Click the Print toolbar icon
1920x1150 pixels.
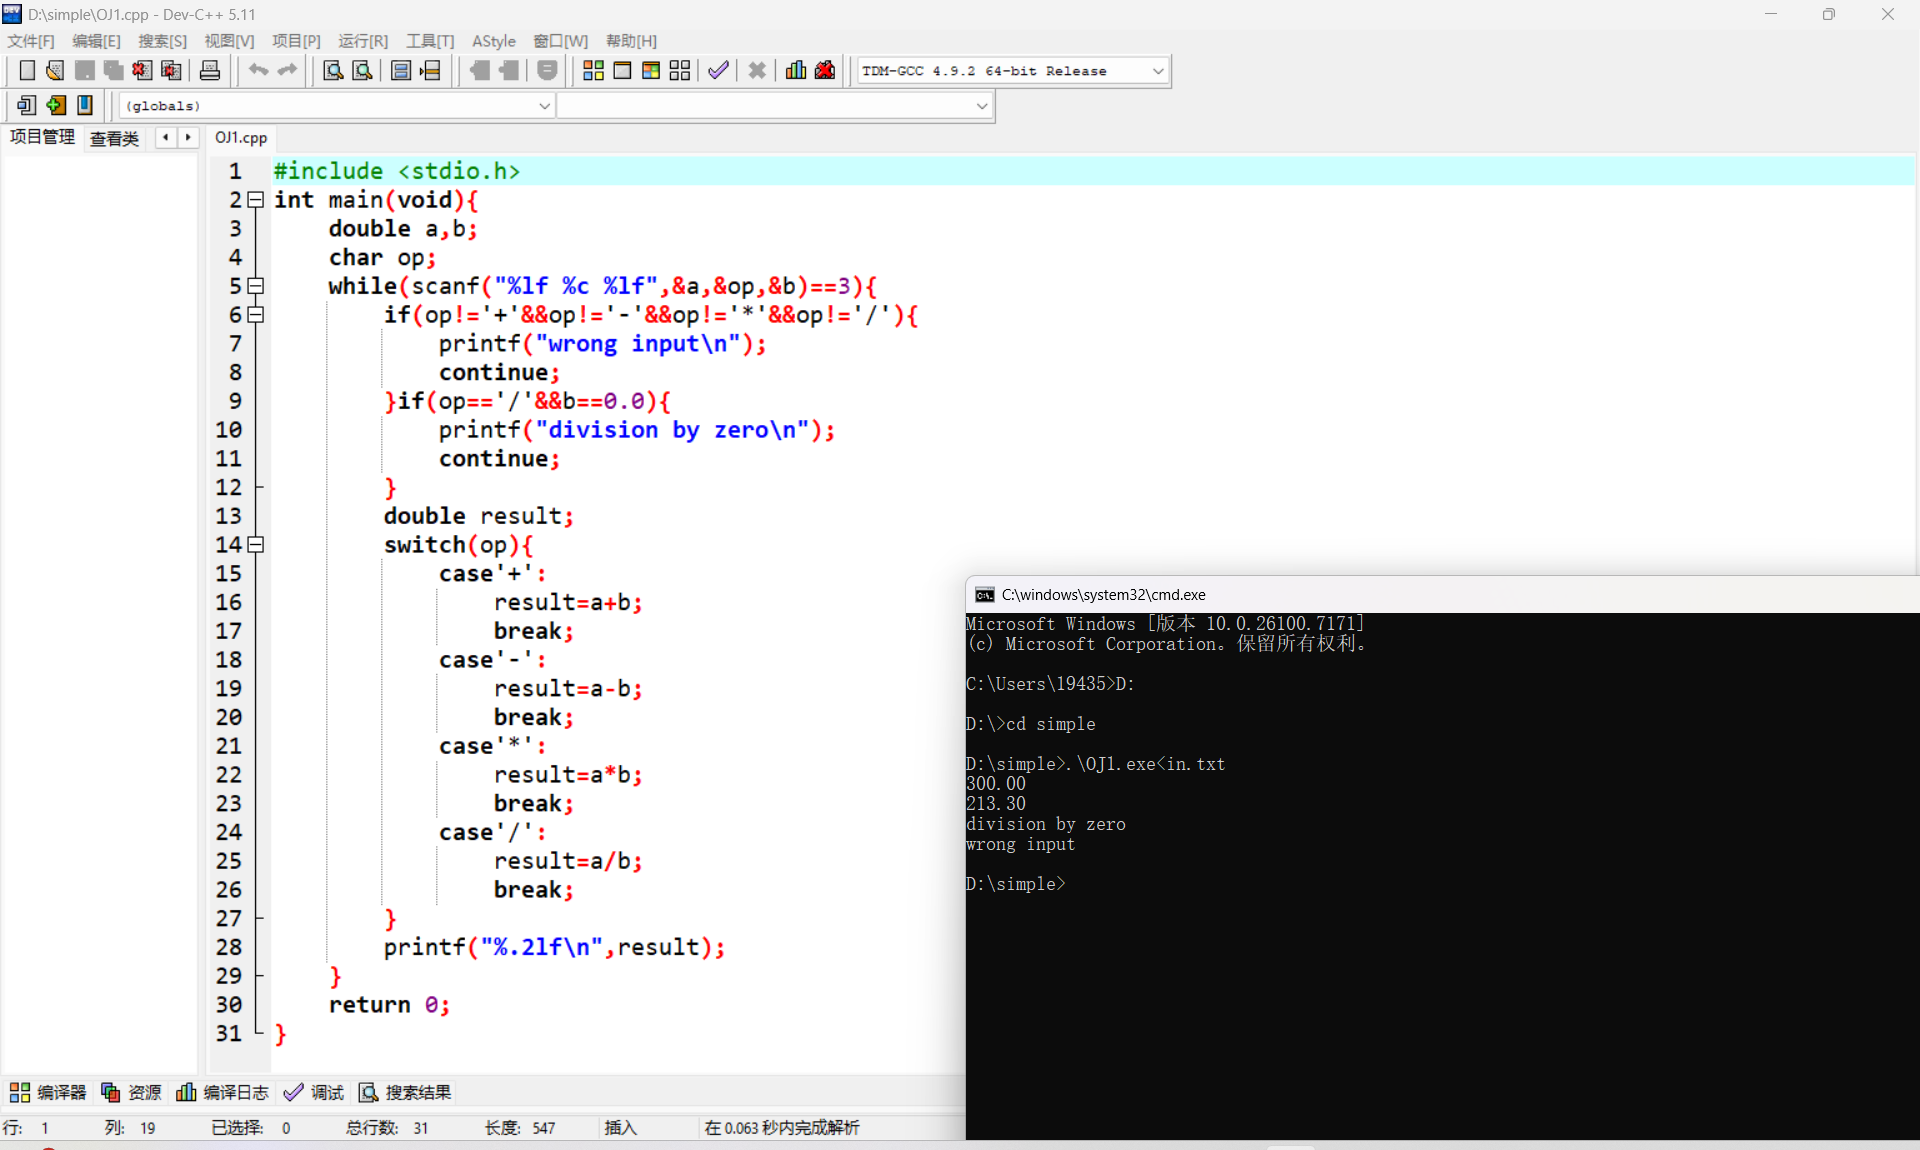point(210,70)
